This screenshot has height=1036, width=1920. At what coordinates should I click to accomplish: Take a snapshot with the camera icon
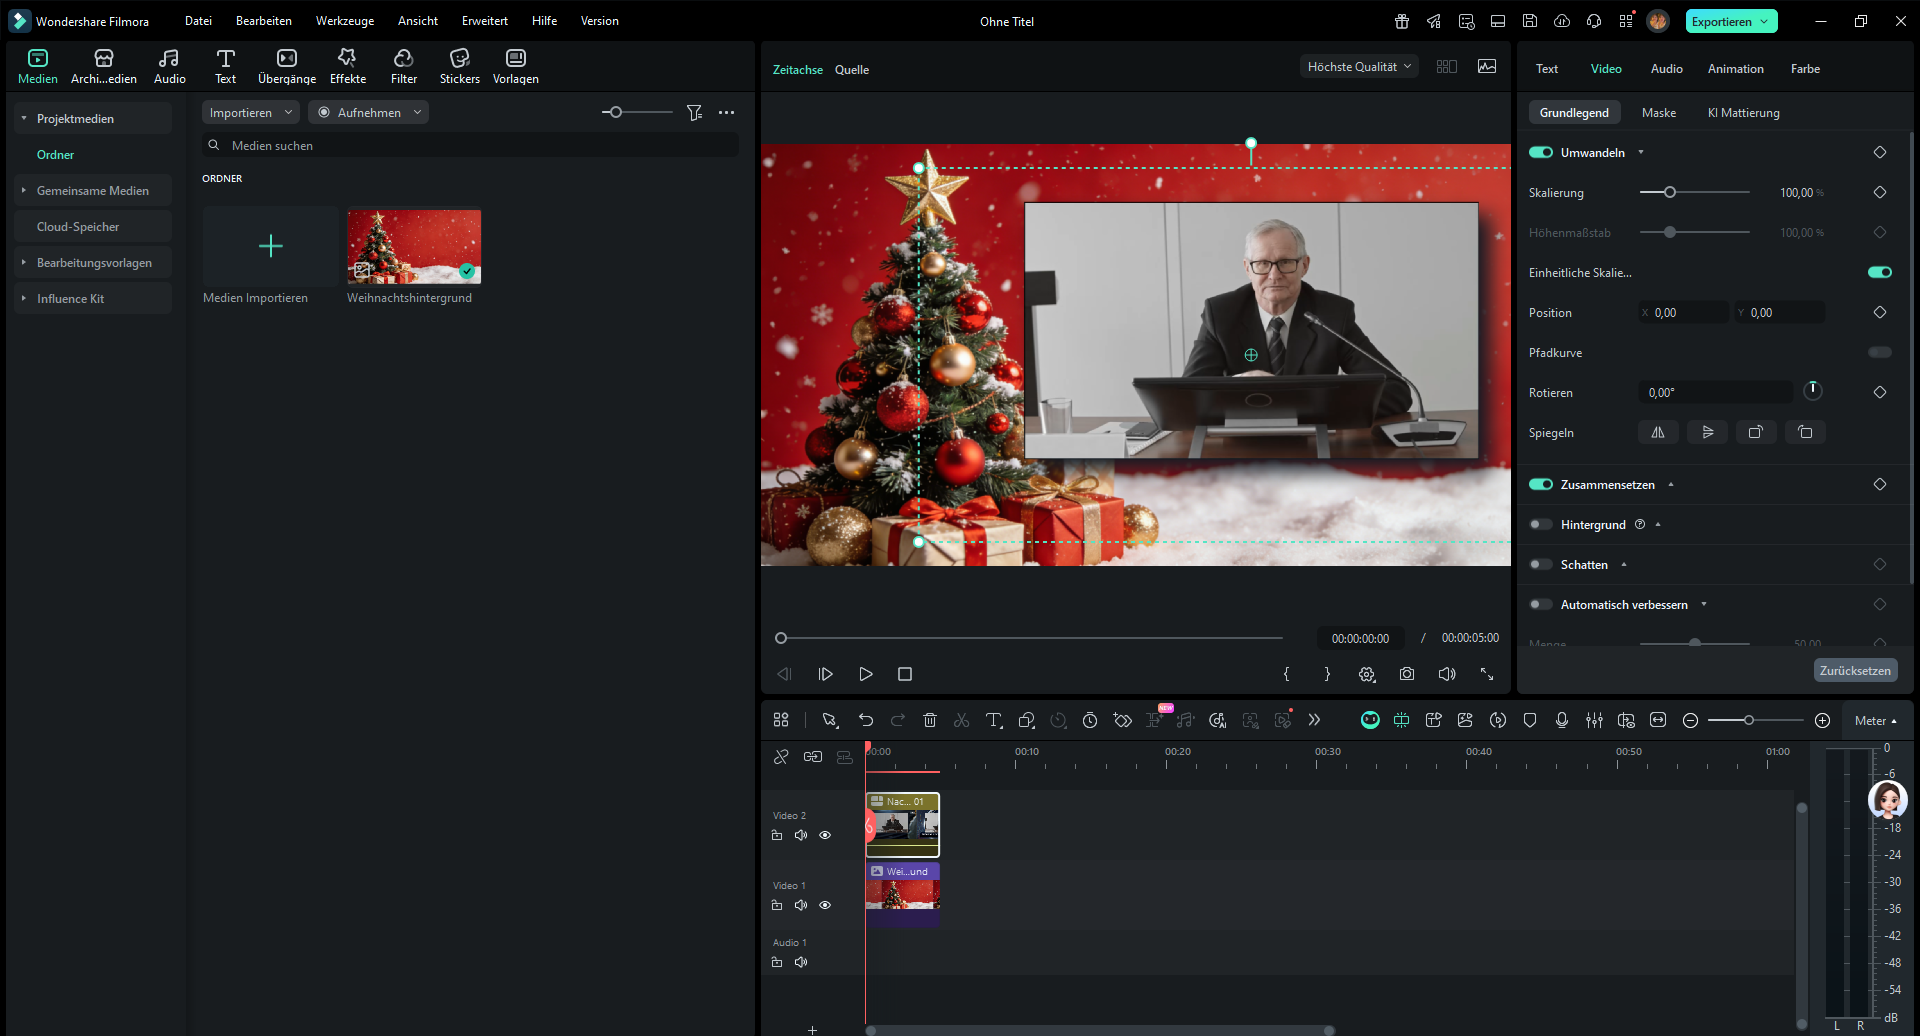pos(1406,674)
